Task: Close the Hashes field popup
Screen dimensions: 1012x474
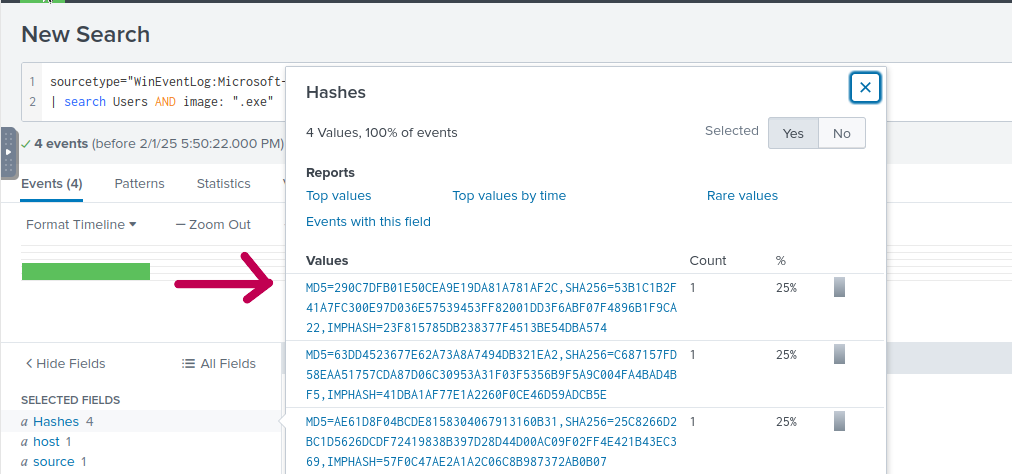Action: [x=865, y=88]
